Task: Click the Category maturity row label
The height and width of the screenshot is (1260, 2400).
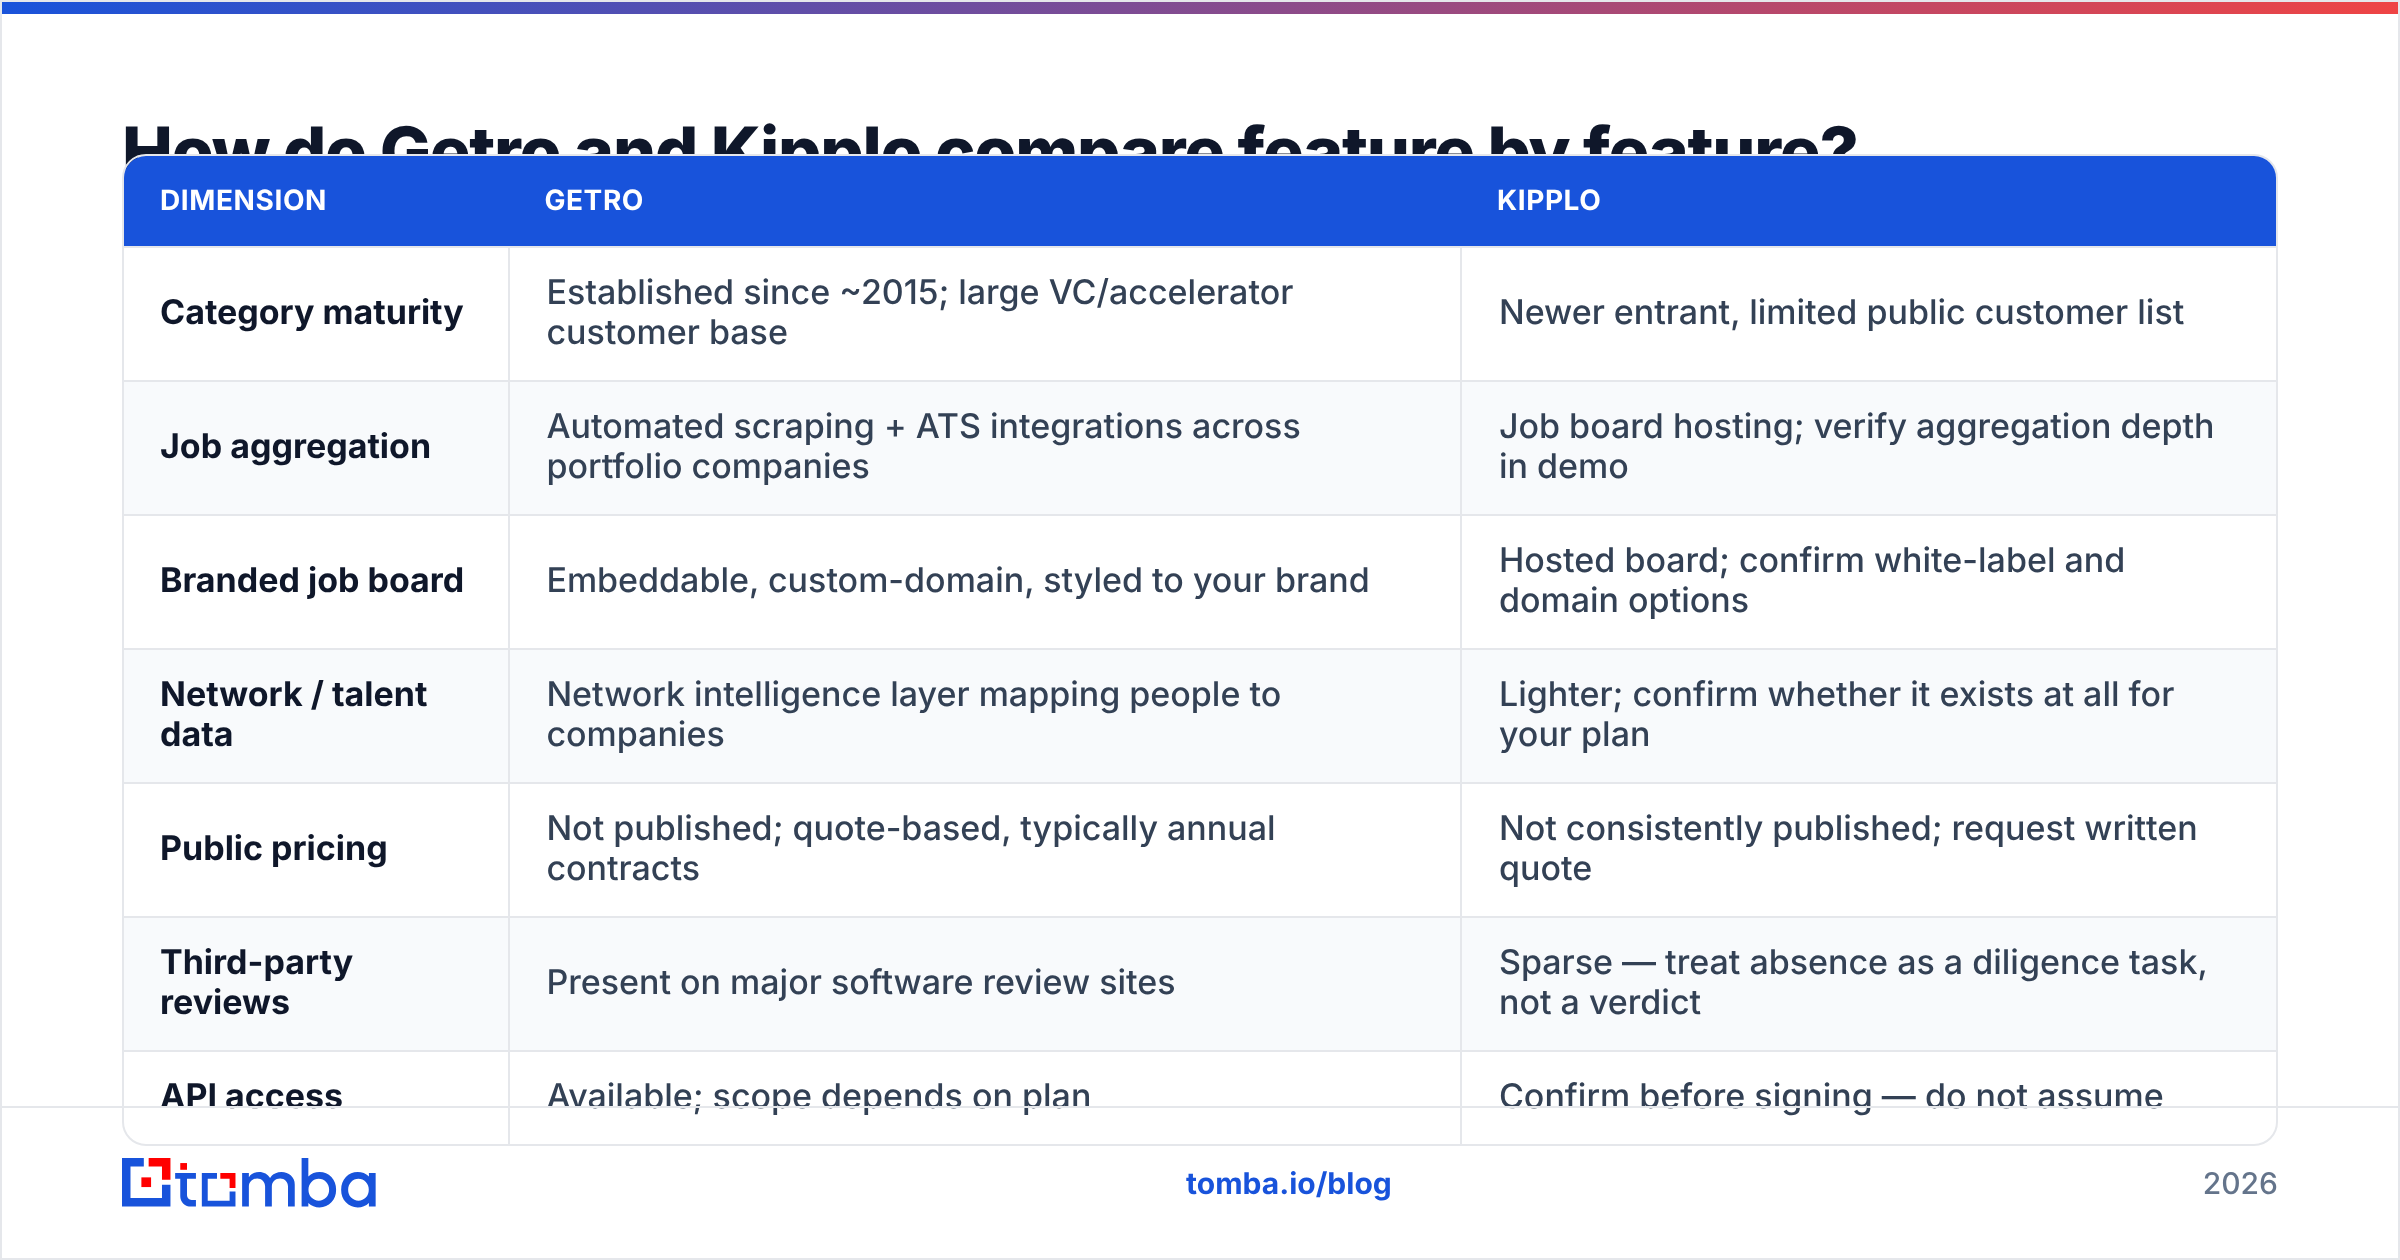Action: (311, 313)
